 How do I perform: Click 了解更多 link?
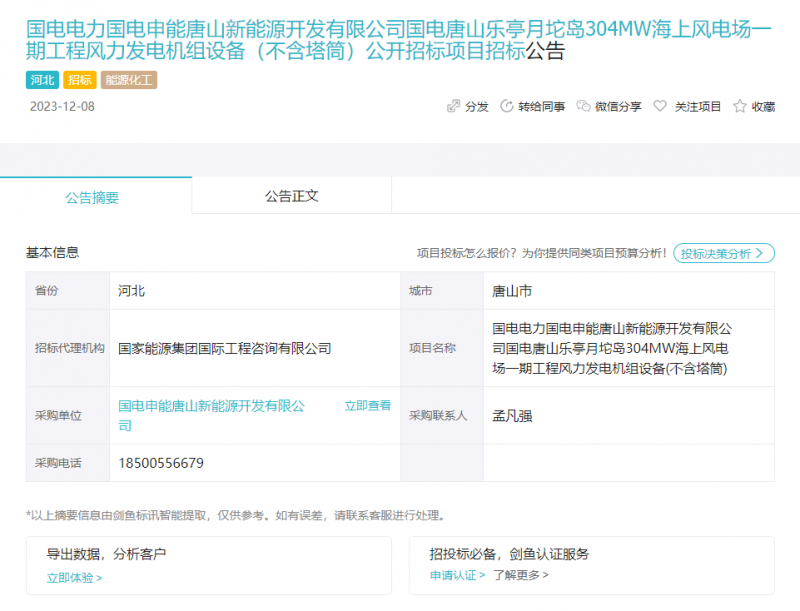[520, 575]
